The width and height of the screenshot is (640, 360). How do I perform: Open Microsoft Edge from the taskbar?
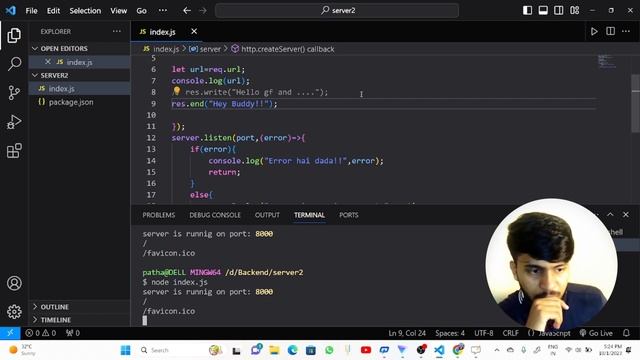point(292,350)
